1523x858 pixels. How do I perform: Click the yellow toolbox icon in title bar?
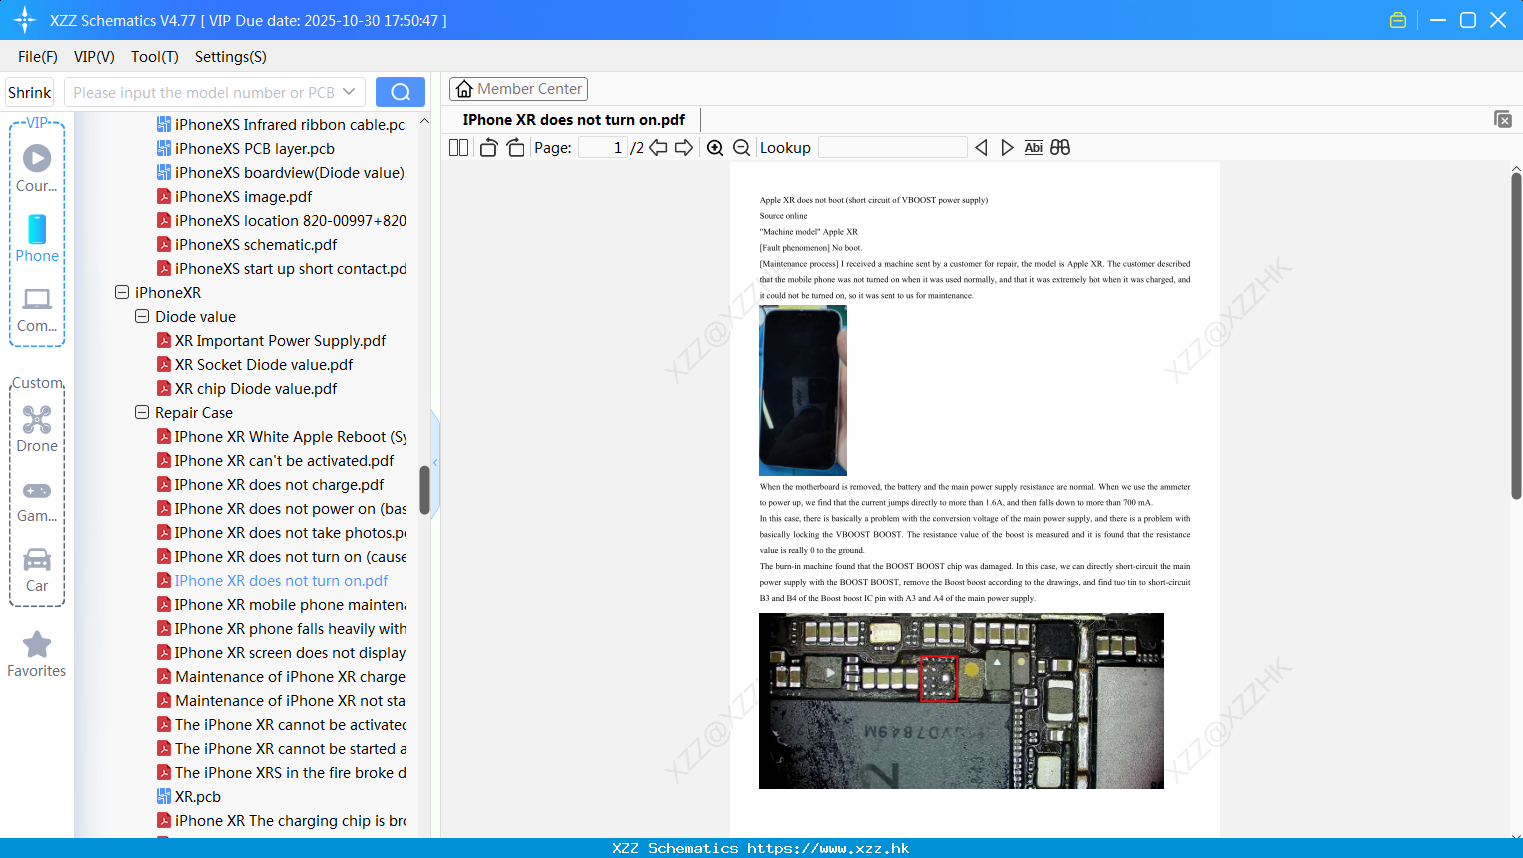click(1398, 20)
